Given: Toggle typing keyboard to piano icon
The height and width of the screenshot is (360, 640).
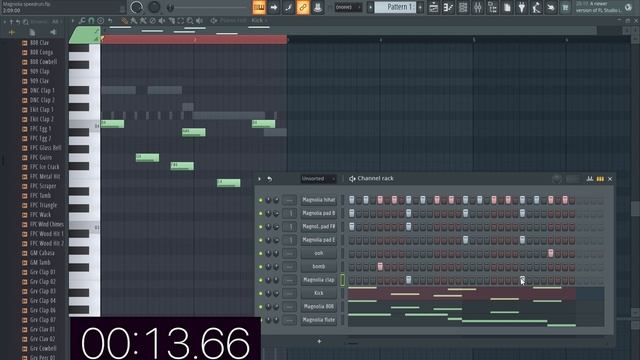Looking at the screenshot, I should pos(259,7).
